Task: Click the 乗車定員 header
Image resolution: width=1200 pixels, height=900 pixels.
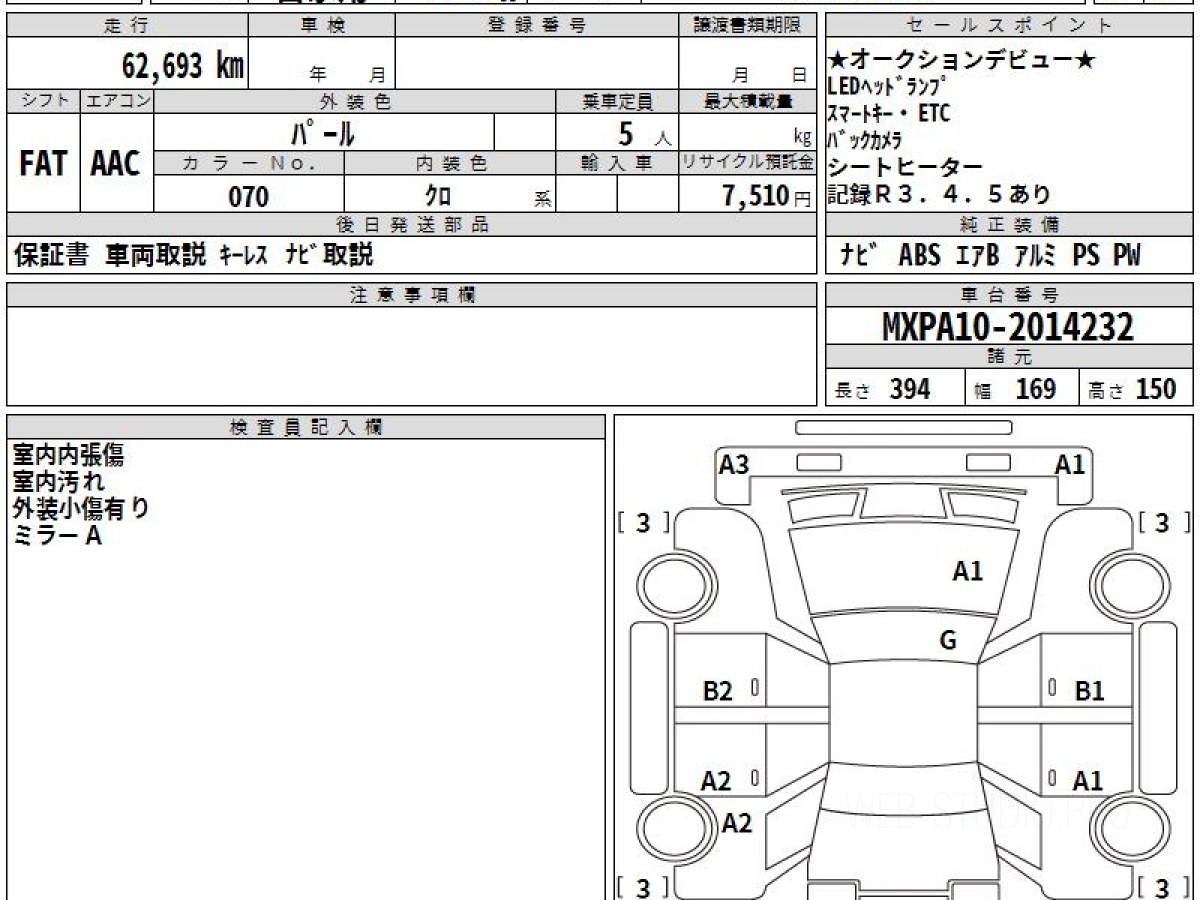Action: point(617,101)
